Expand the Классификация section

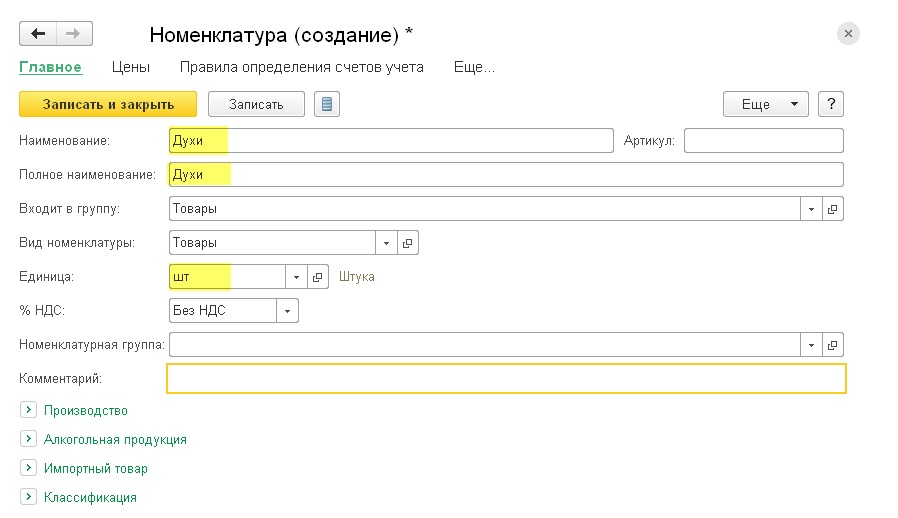pyautogui.click(x=28, y=497)
